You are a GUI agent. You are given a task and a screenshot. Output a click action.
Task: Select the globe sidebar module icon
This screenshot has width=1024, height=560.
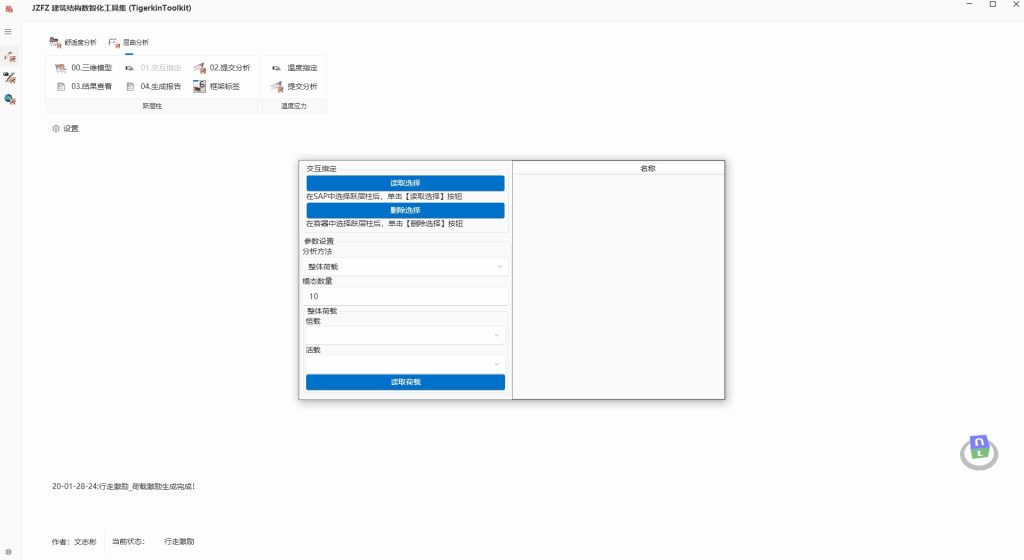(x=10, y=99)
